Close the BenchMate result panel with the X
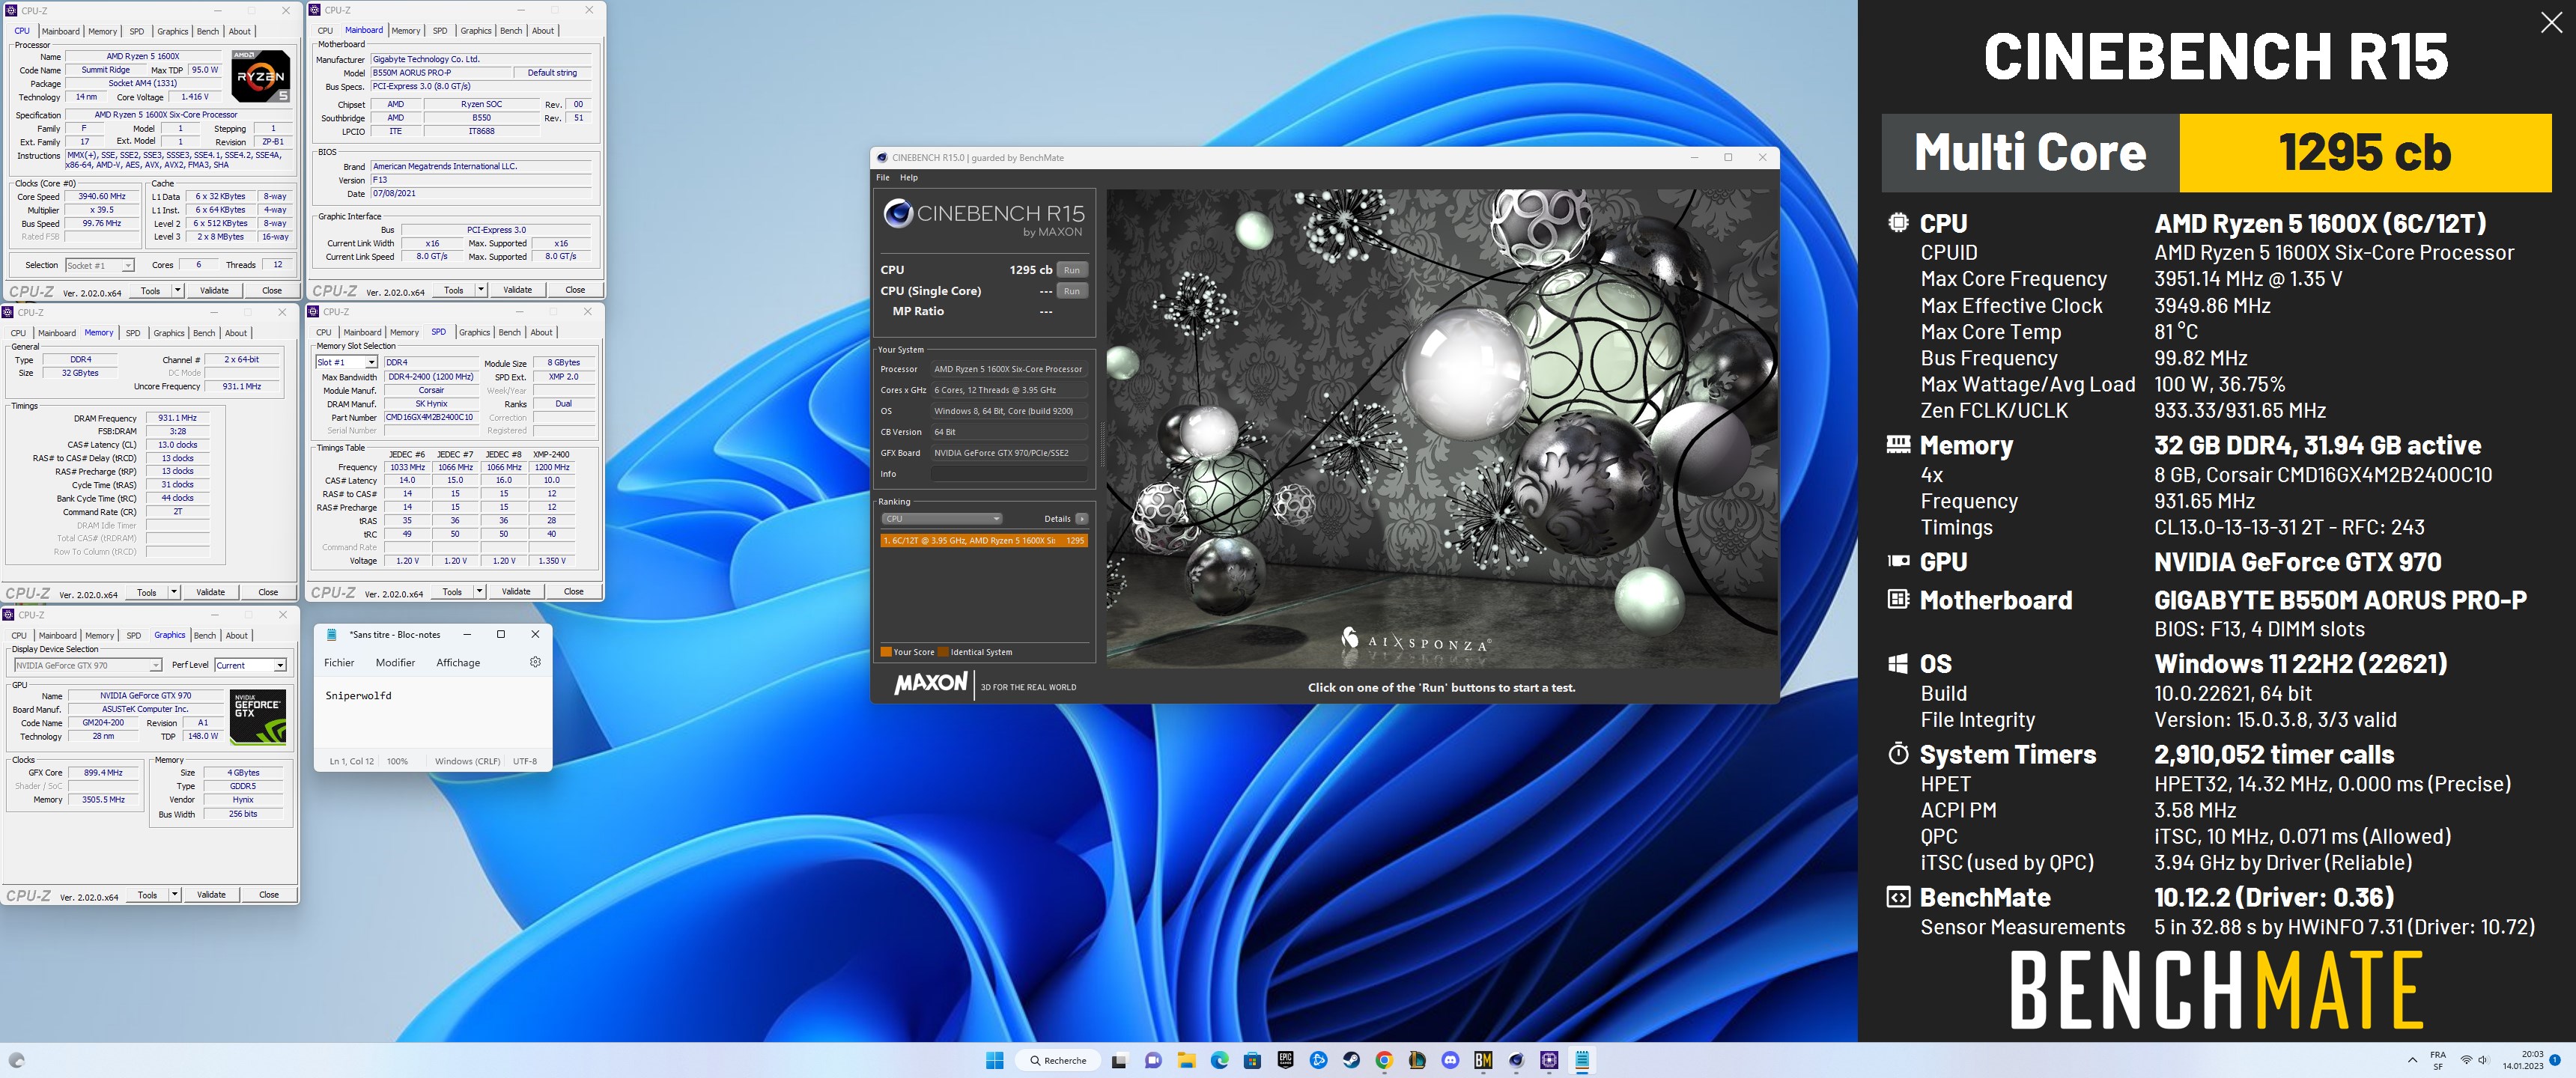Viewport: 2576px width, 1078px height. pos(2551,22)
